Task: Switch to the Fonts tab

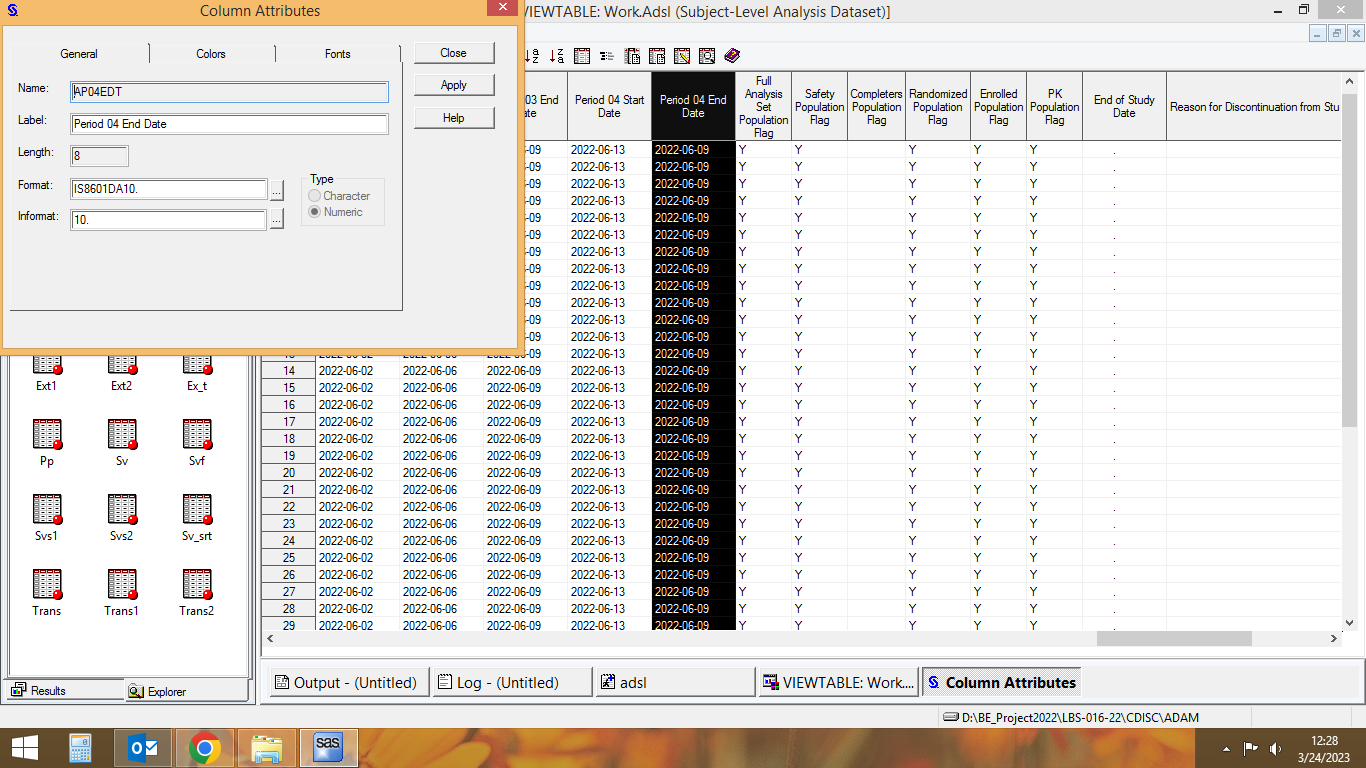Action: pos(337,54)
